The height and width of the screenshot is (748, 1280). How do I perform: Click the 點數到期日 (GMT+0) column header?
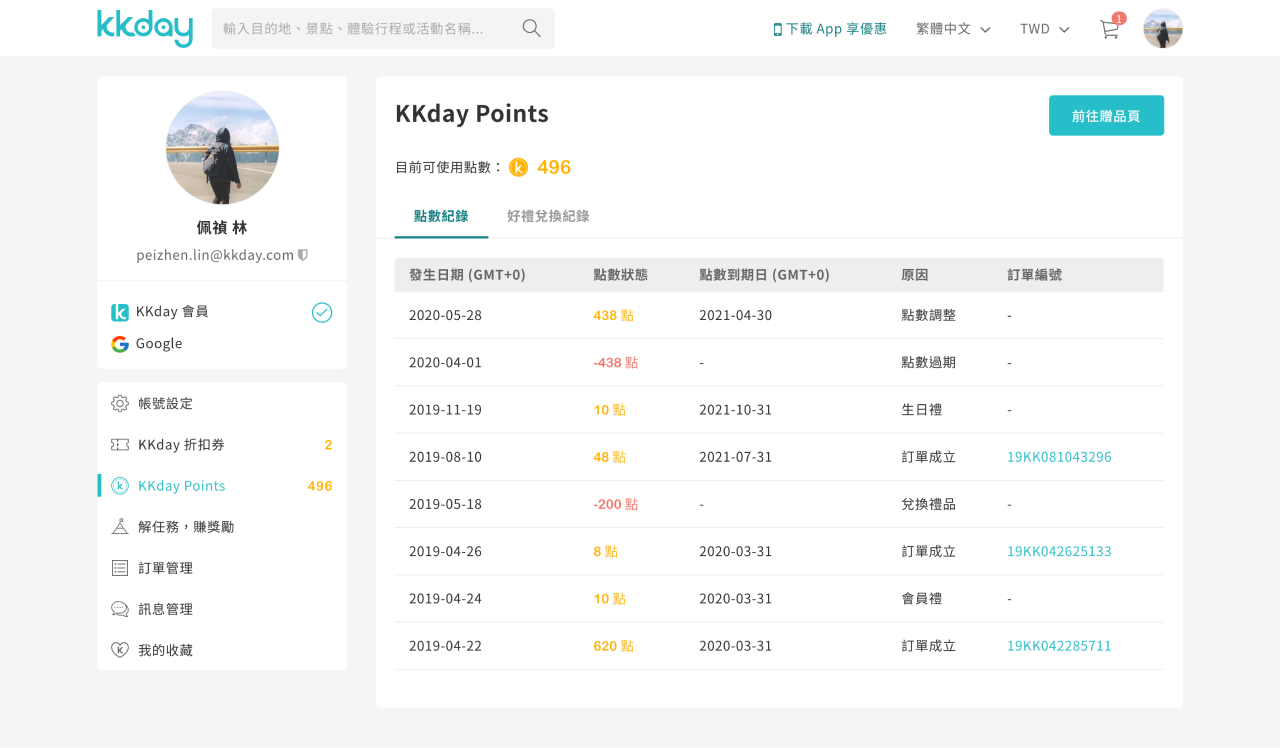[x=764, y=275]
